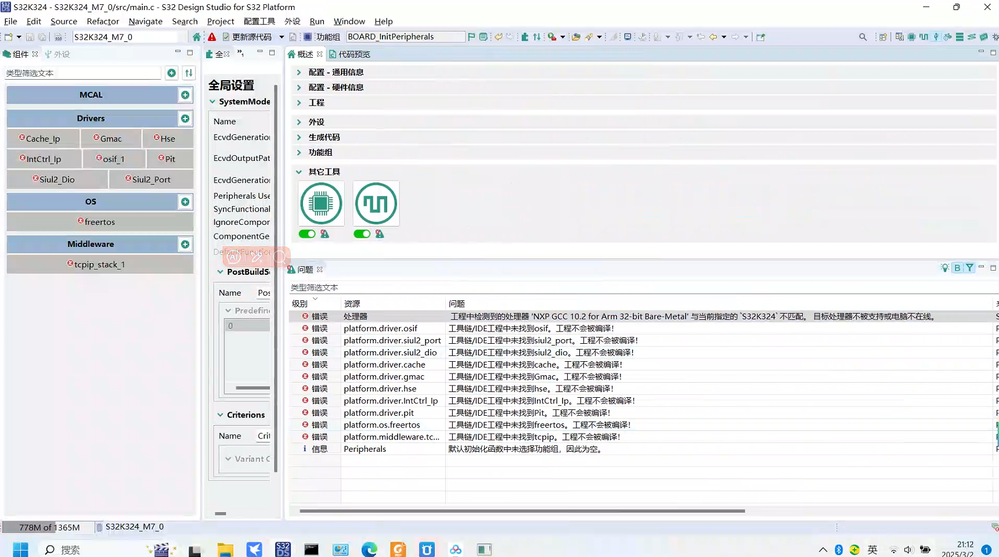Toggle the switch under the chip tool icon
Screen dimensions: 999x557
tap(307, 234)
